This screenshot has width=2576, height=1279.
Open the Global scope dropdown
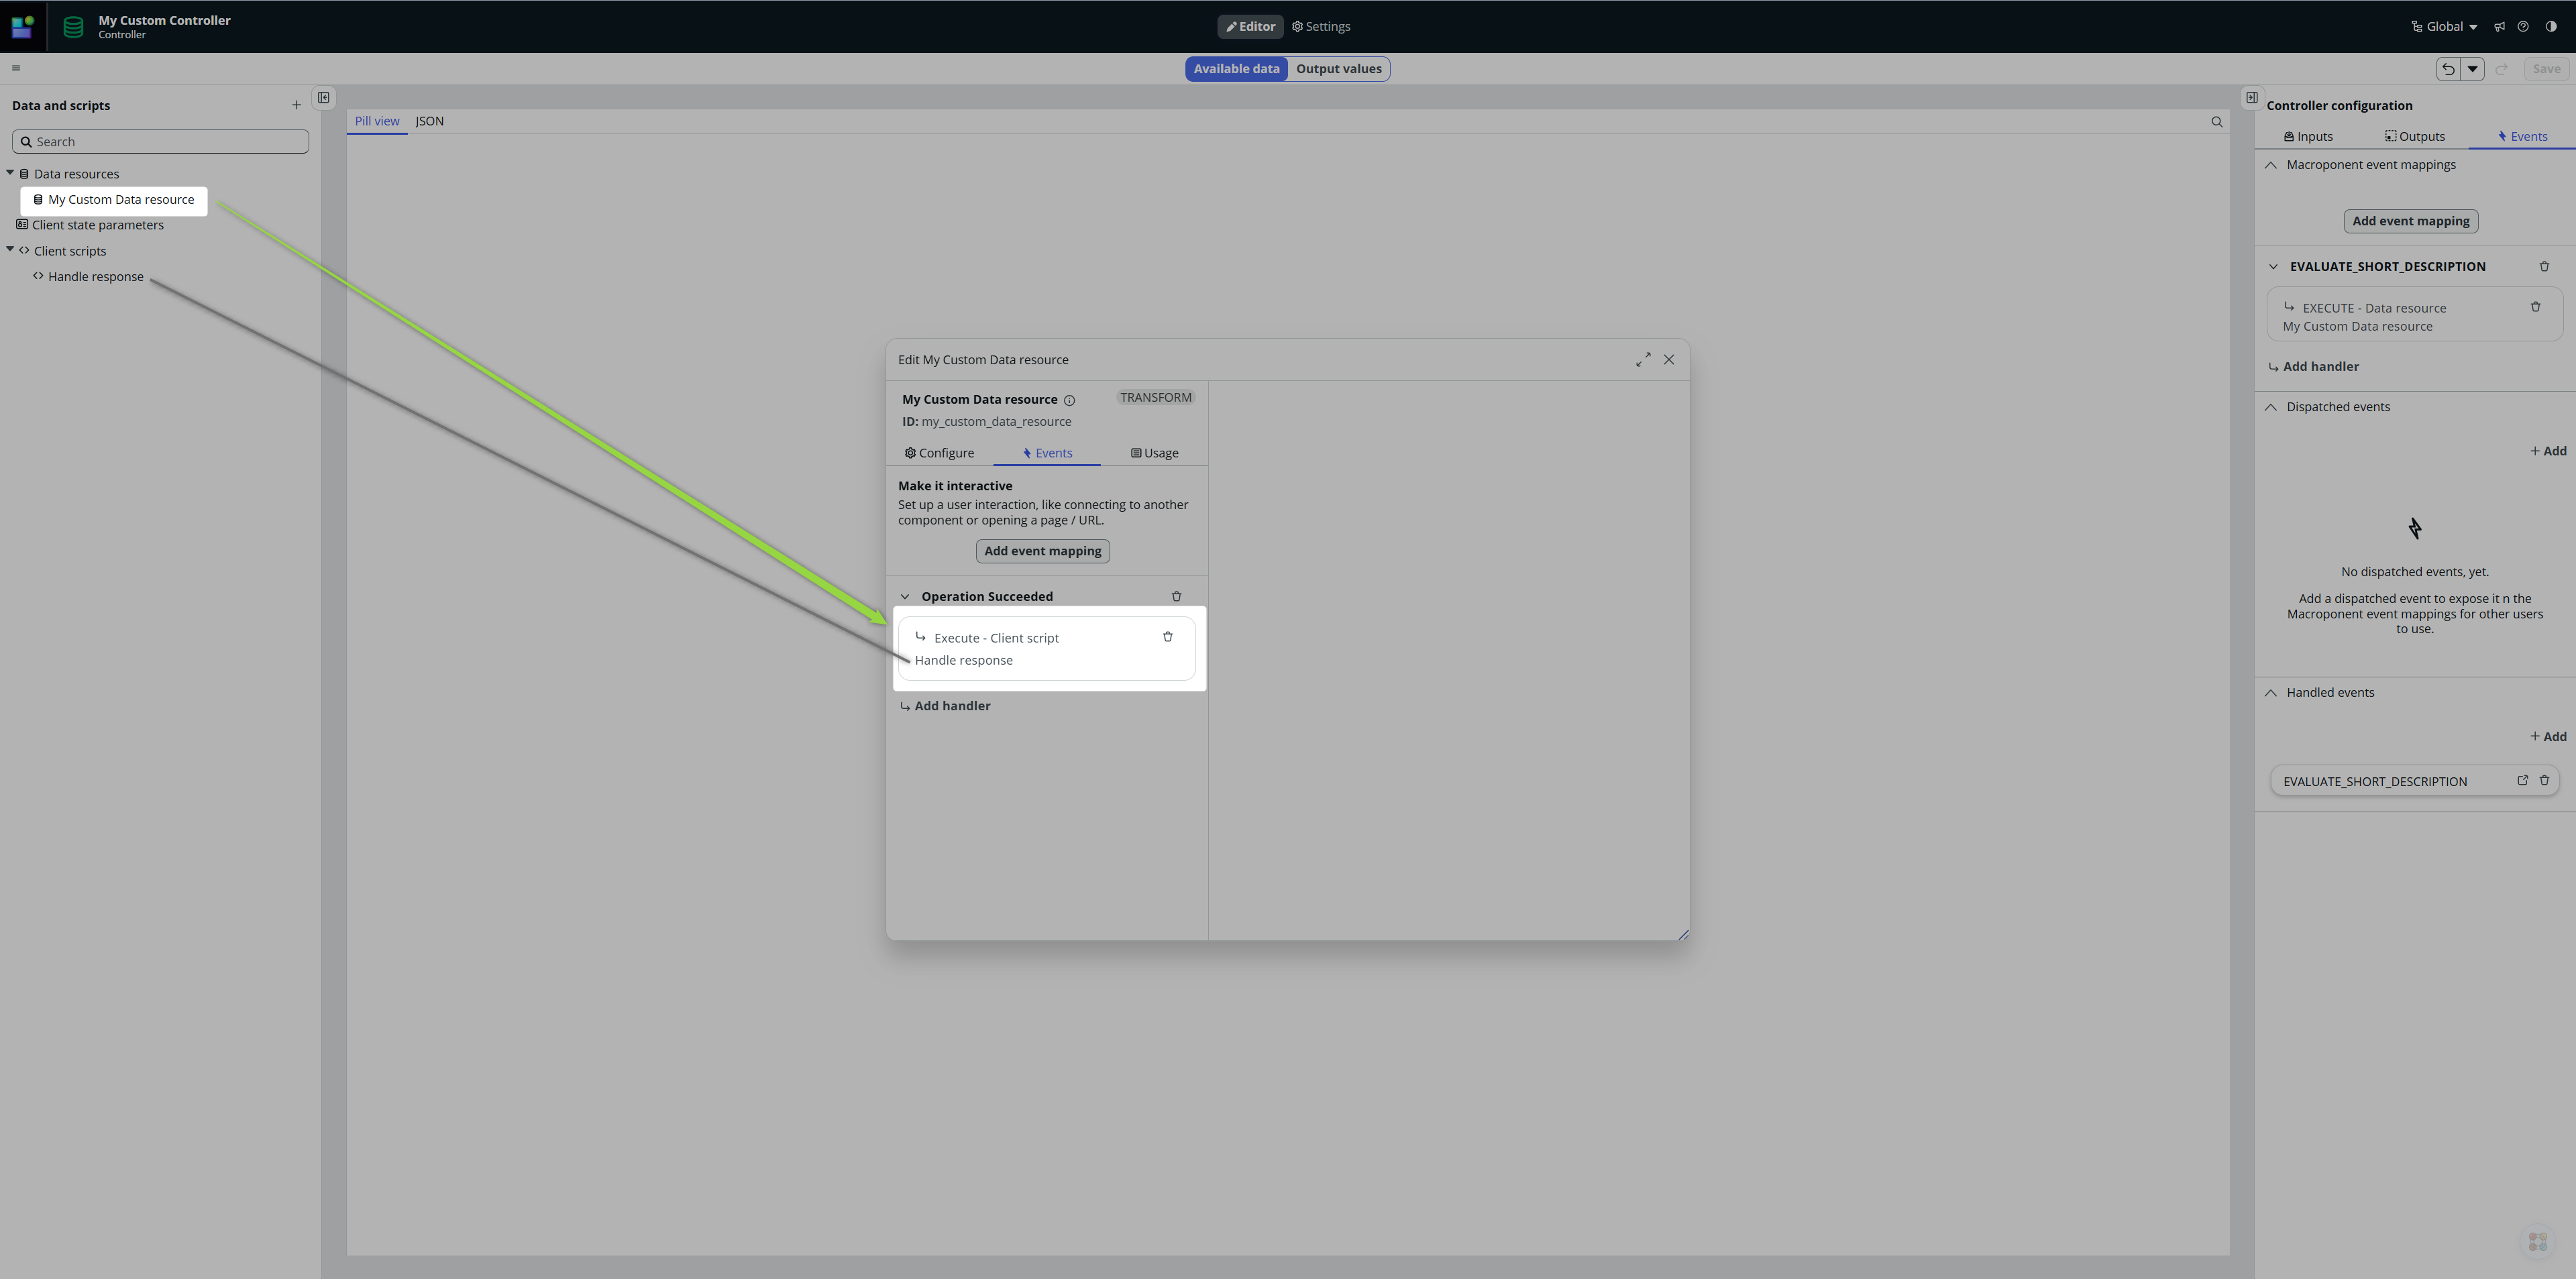(2444, 27)
